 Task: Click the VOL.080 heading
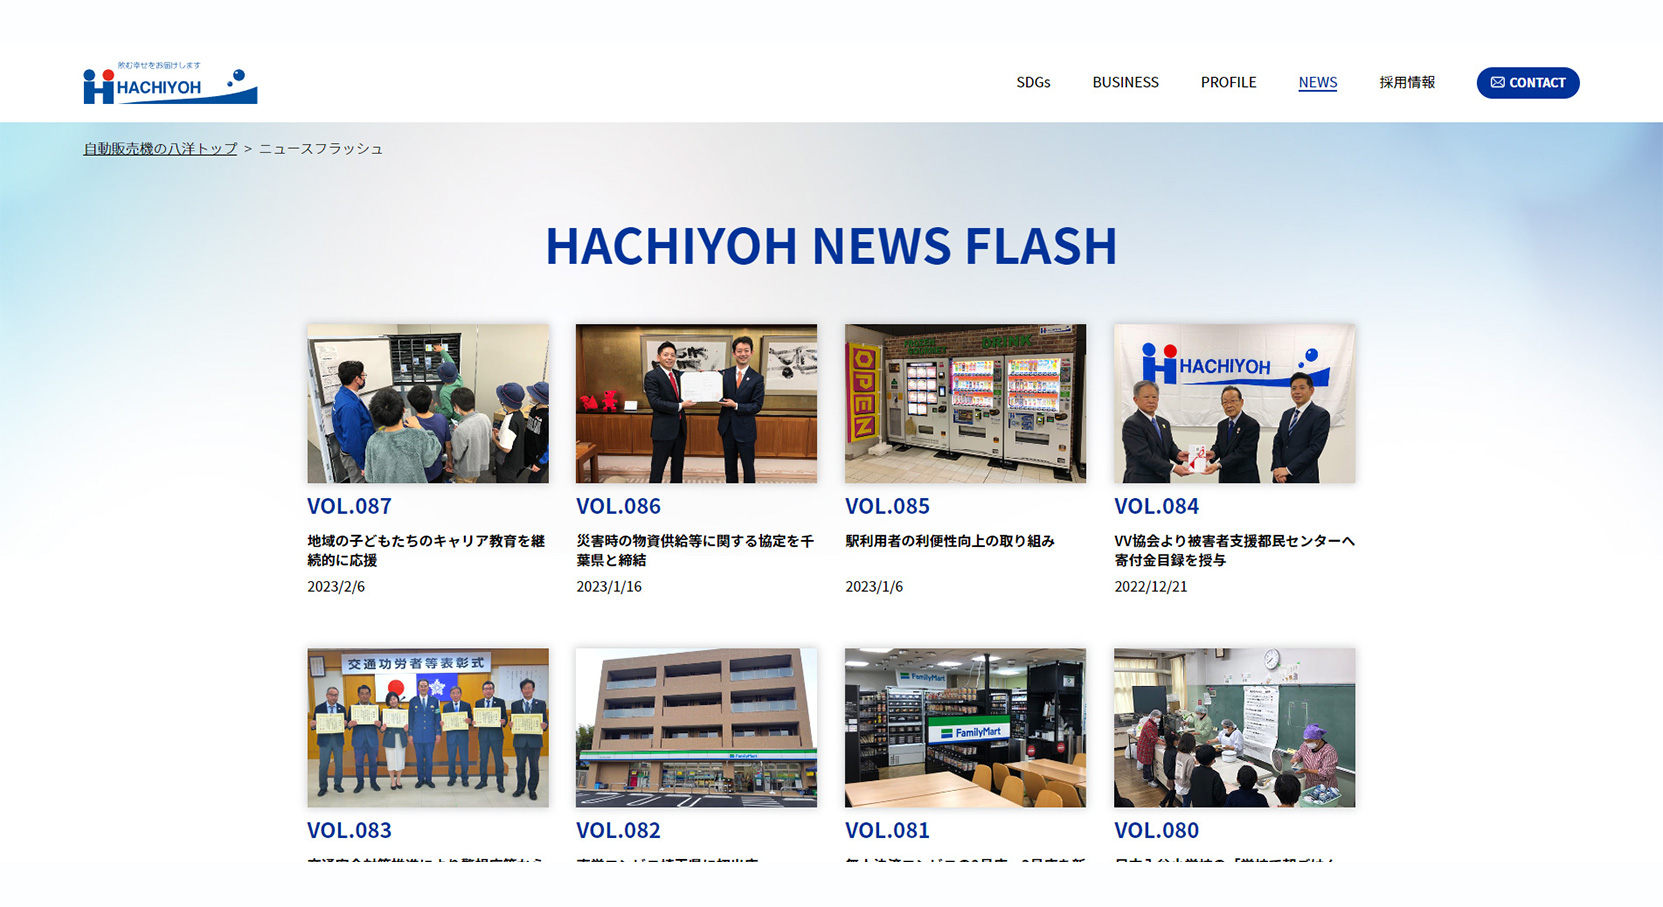(1156, 830)
